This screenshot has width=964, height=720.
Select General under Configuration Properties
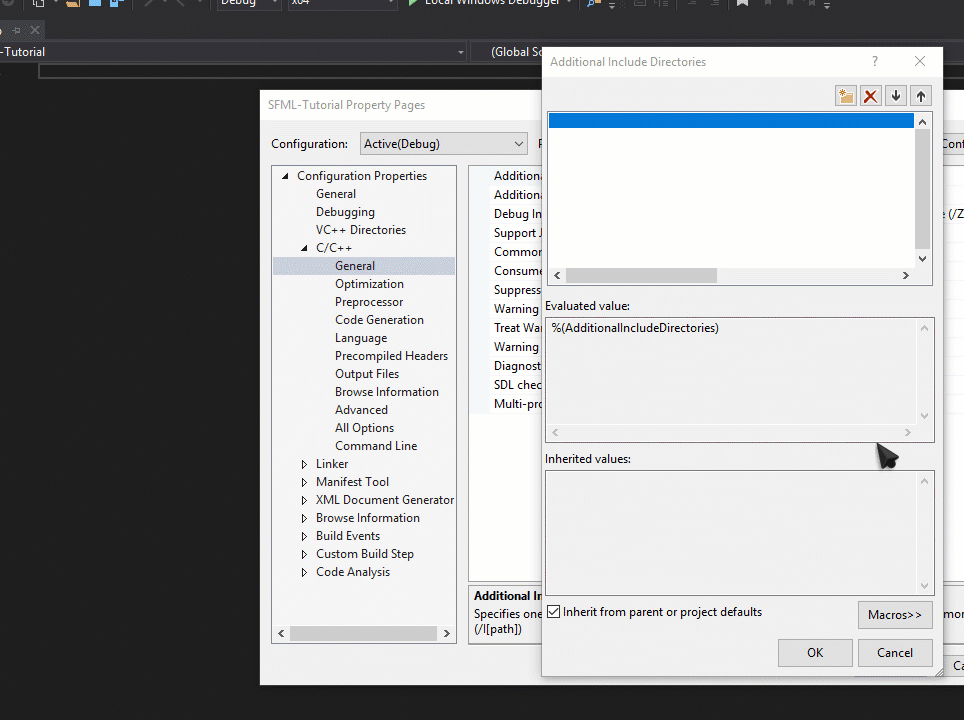click(x=336, y=194)
